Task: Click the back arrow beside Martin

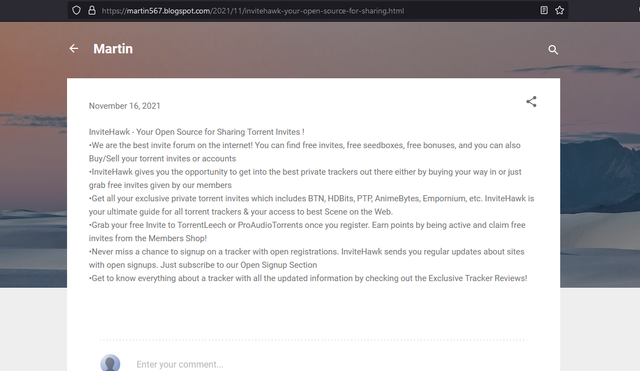Action: (x=74, y=49)
